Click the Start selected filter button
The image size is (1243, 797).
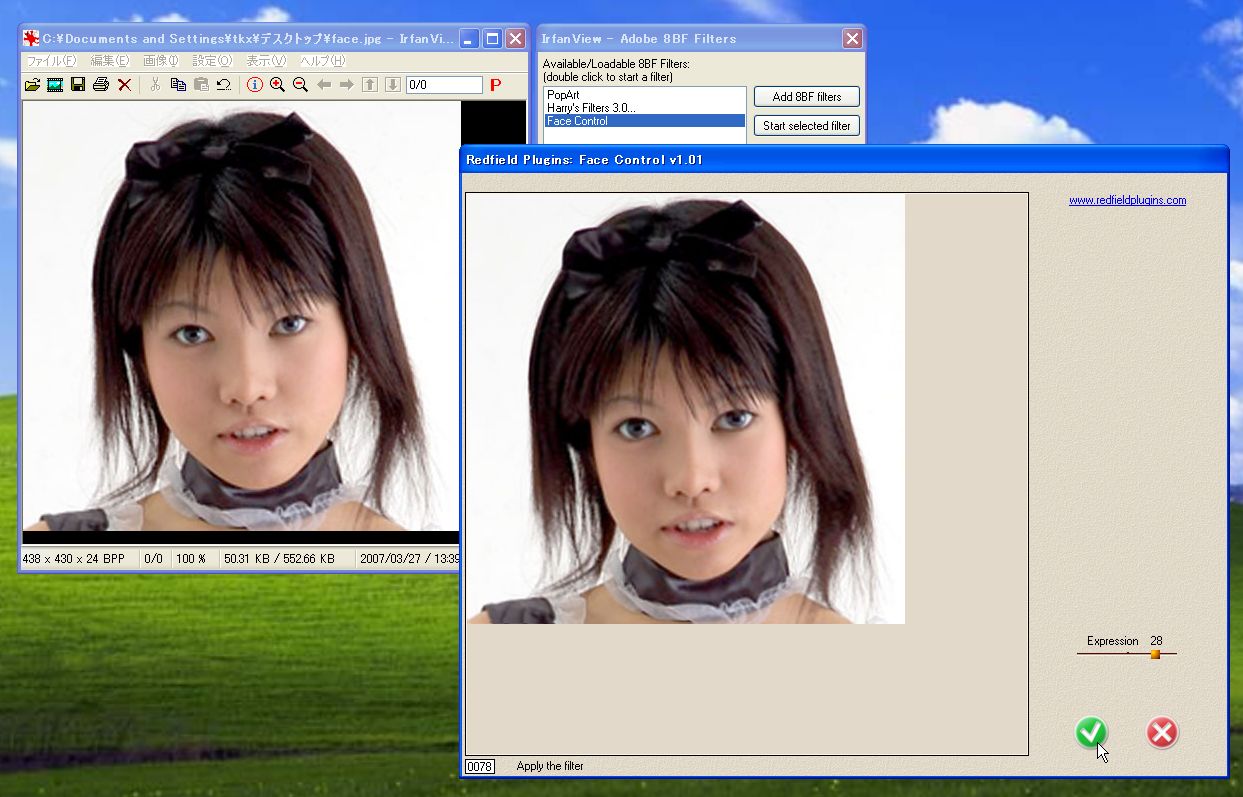pos(807,126)
